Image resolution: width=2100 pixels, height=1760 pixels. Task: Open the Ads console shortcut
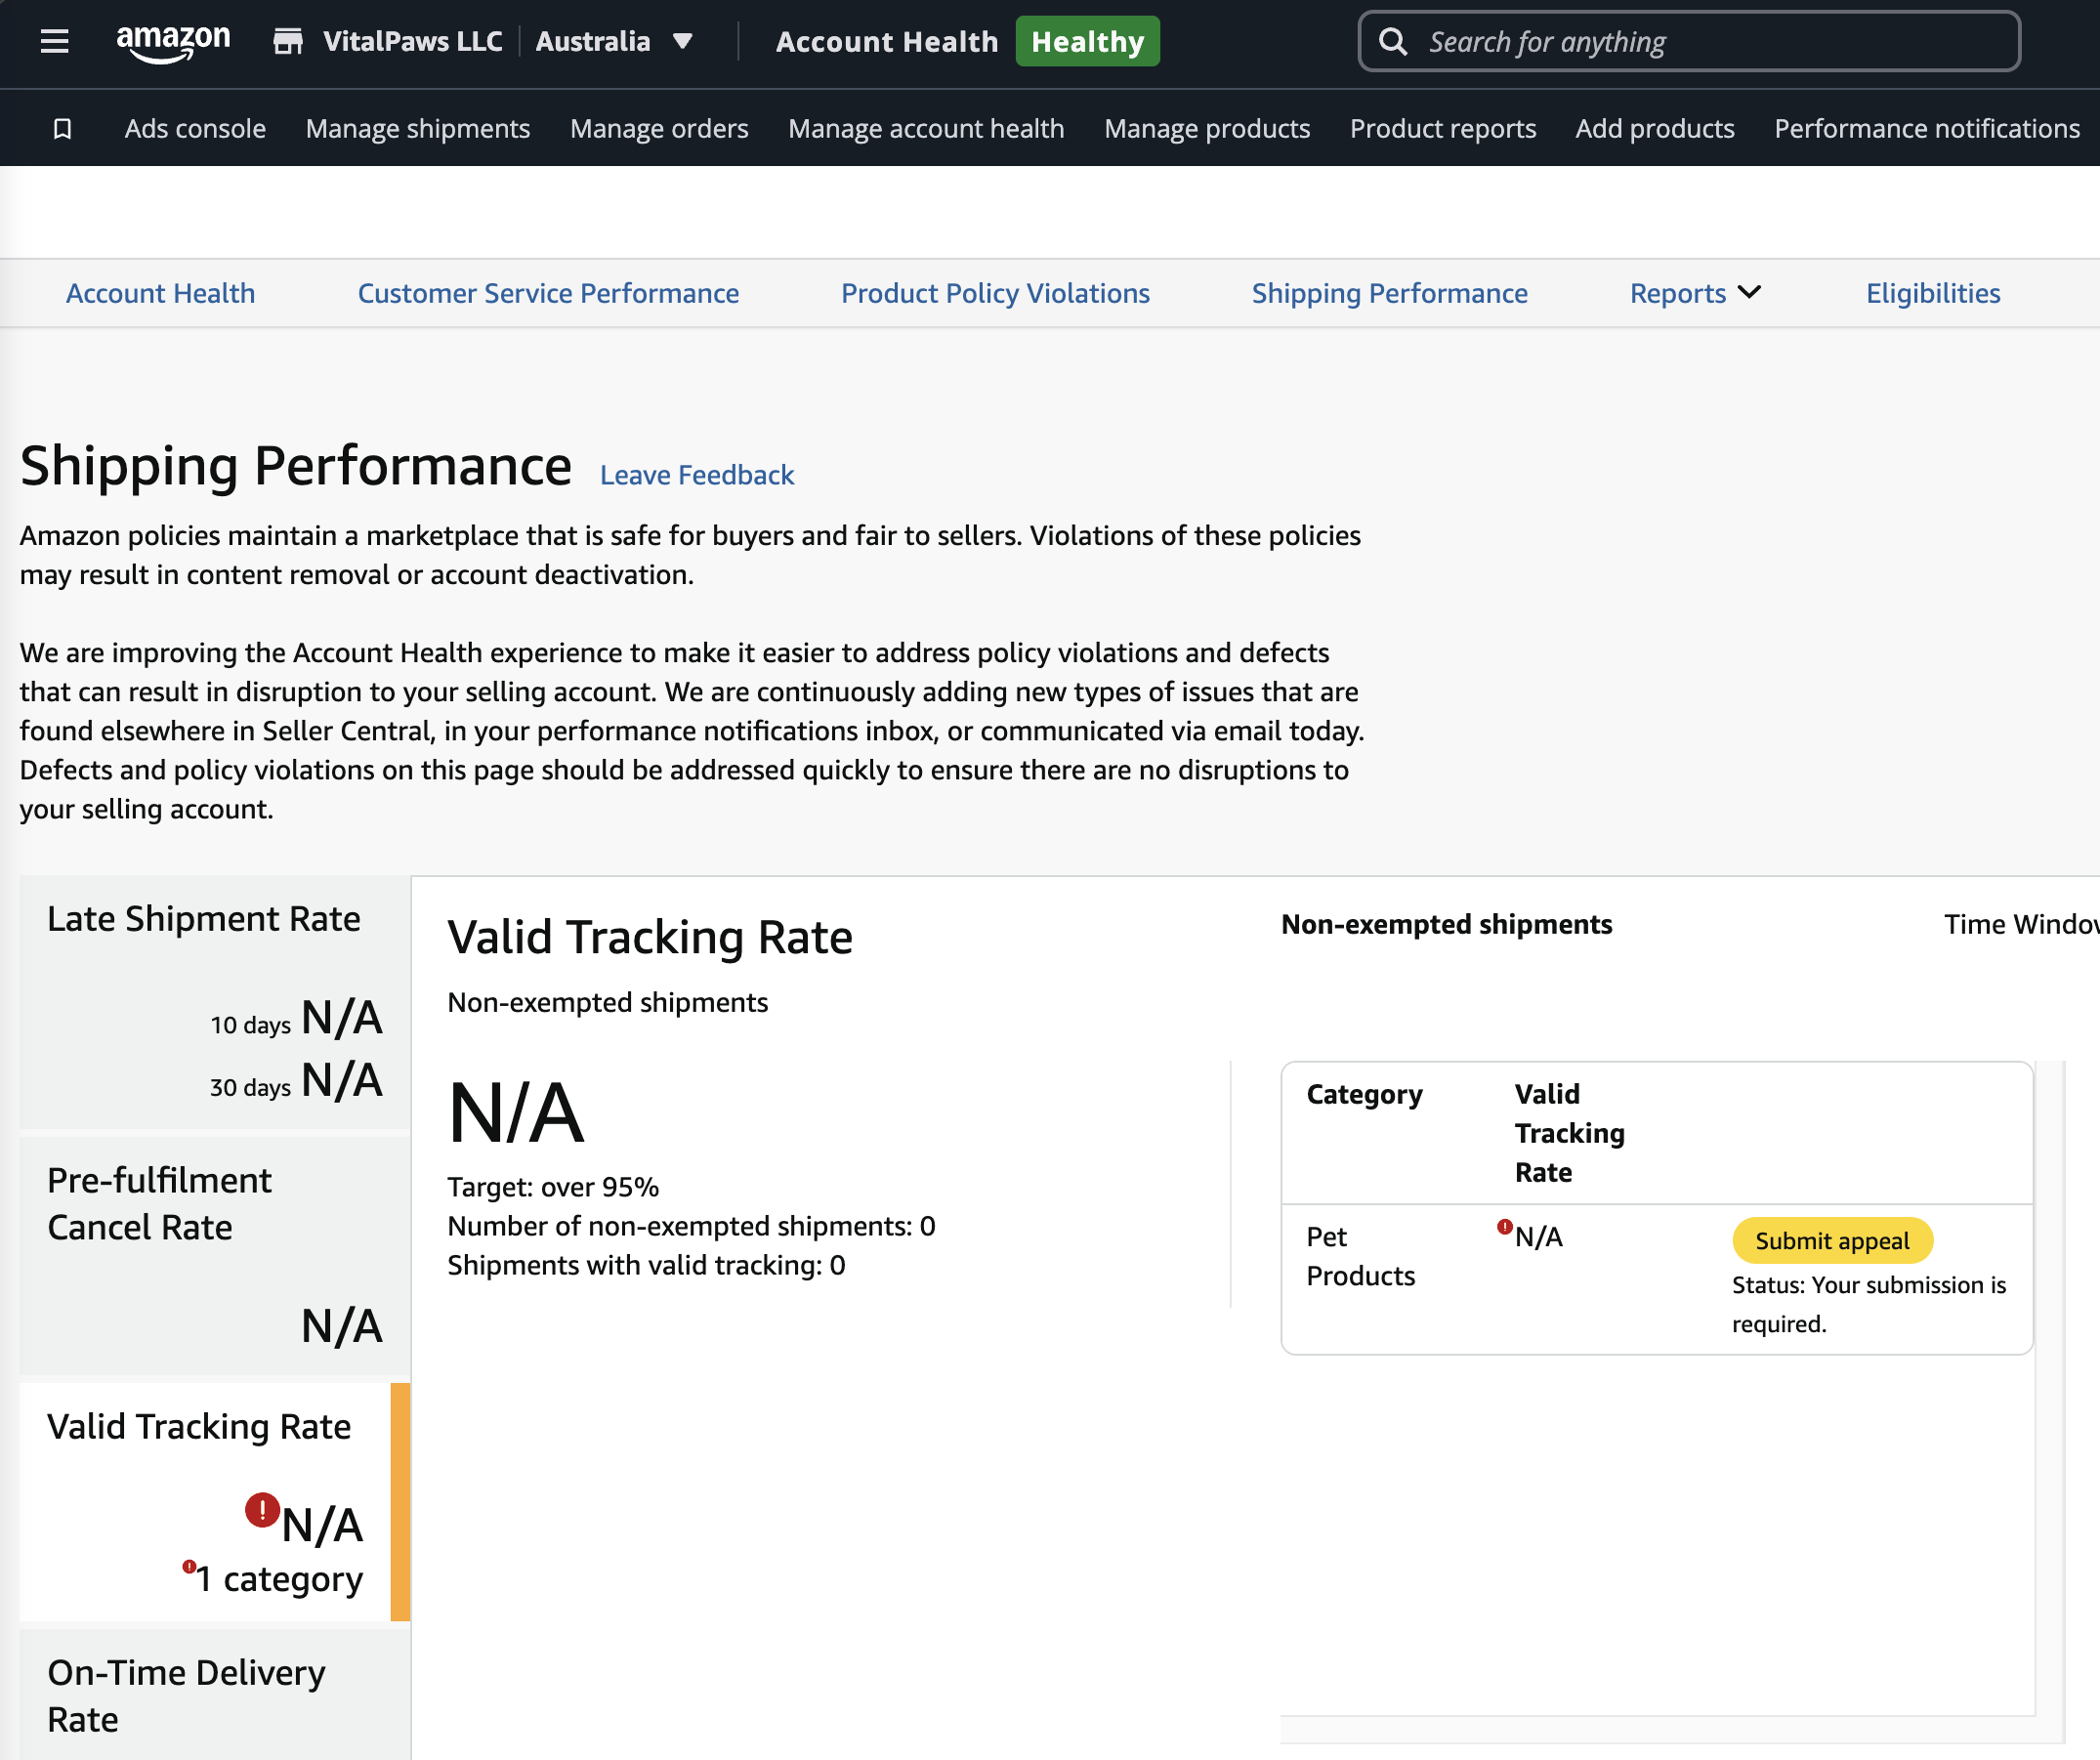195,129
